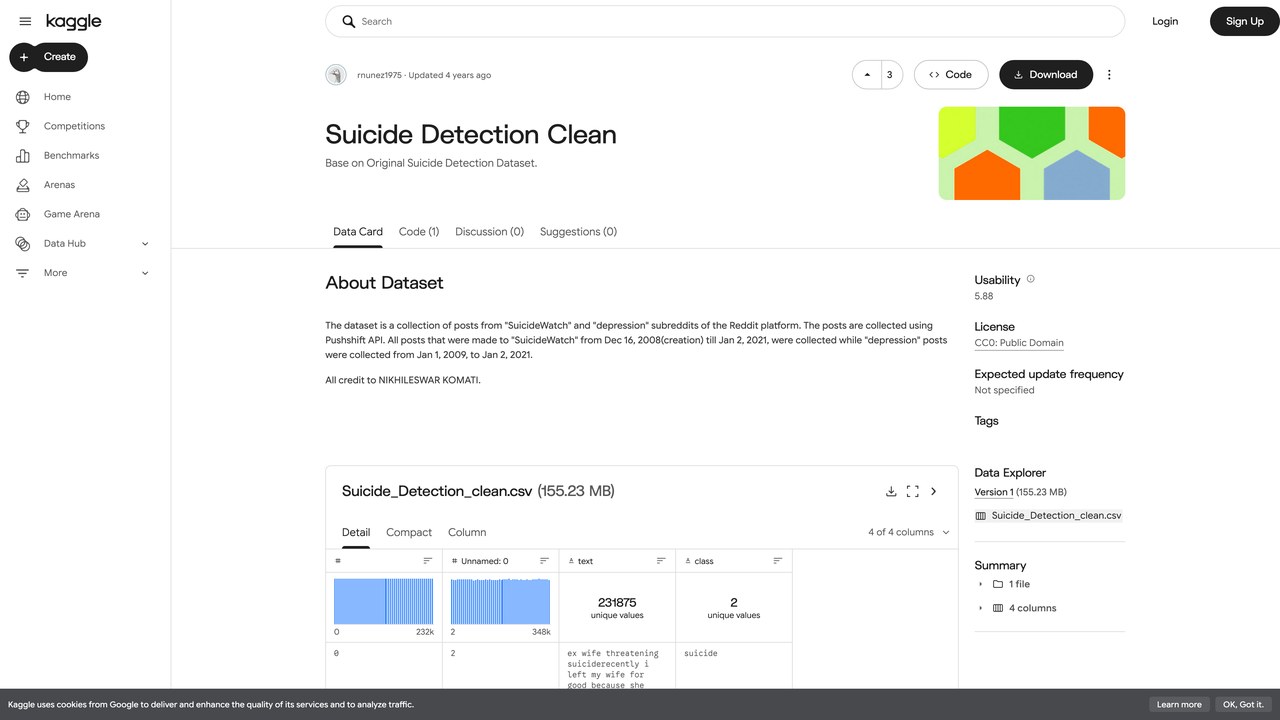This screenshot has width=1280, height=720.
Task: Click the Download button
Action: (x=1046, y=75)
